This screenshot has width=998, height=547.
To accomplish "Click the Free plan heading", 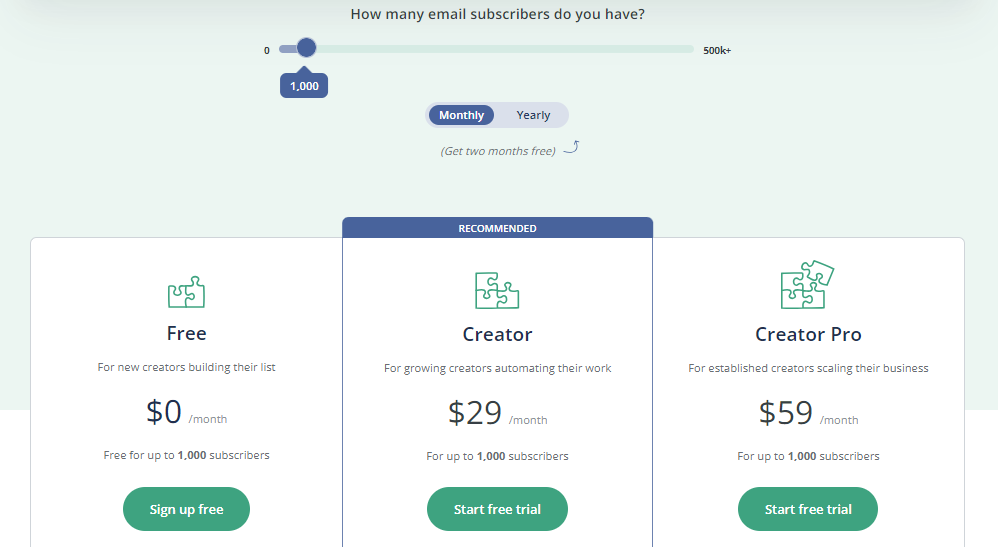I will pyautogui.click(x=186, y=333).
